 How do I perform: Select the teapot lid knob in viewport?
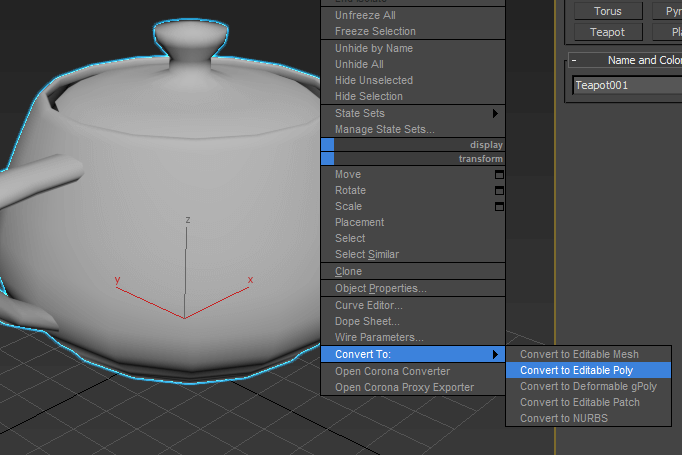pyautogui.click(x=191, y=38)
